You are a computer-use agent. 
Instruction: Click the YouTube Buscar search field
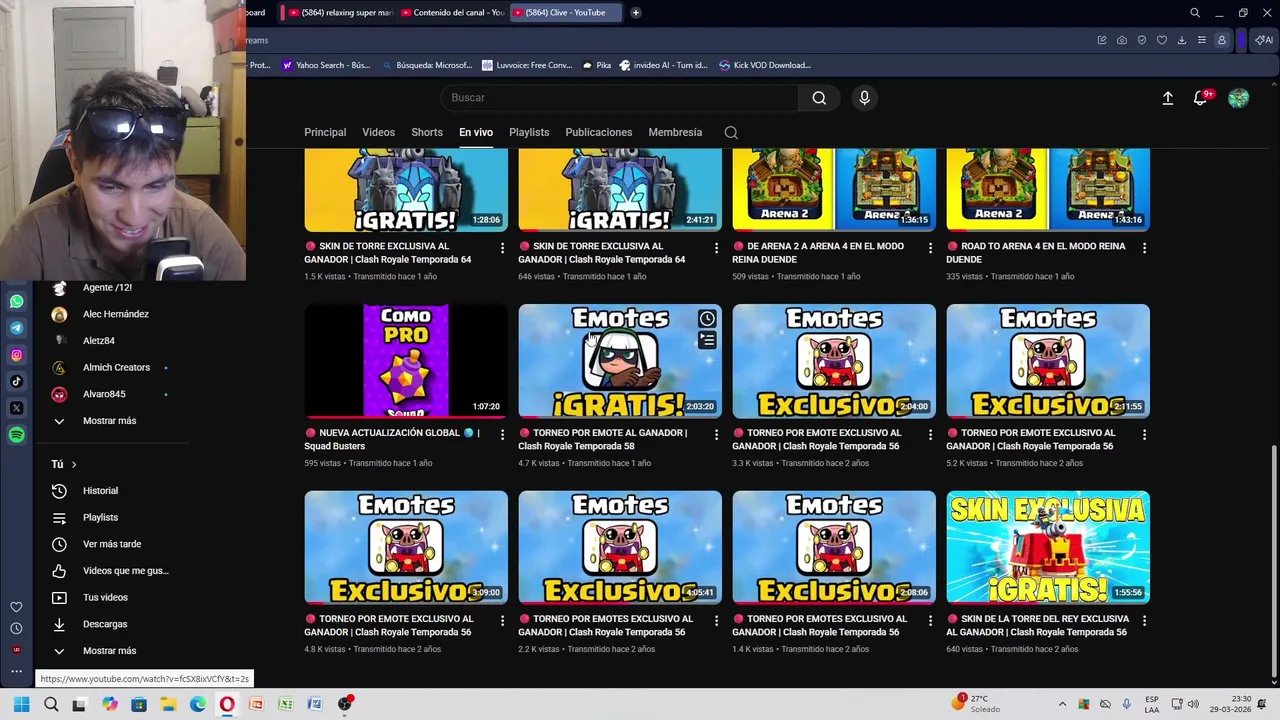tap(620, 98)
